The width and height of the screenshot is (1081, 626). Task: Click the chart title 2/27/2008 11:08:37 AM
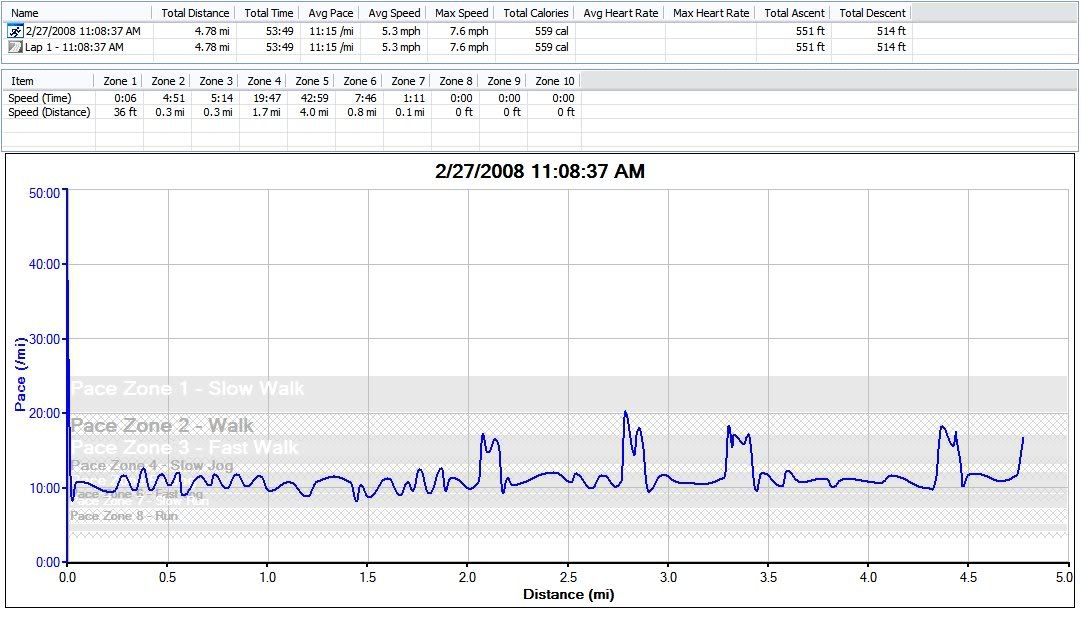(x=540, y=172)
